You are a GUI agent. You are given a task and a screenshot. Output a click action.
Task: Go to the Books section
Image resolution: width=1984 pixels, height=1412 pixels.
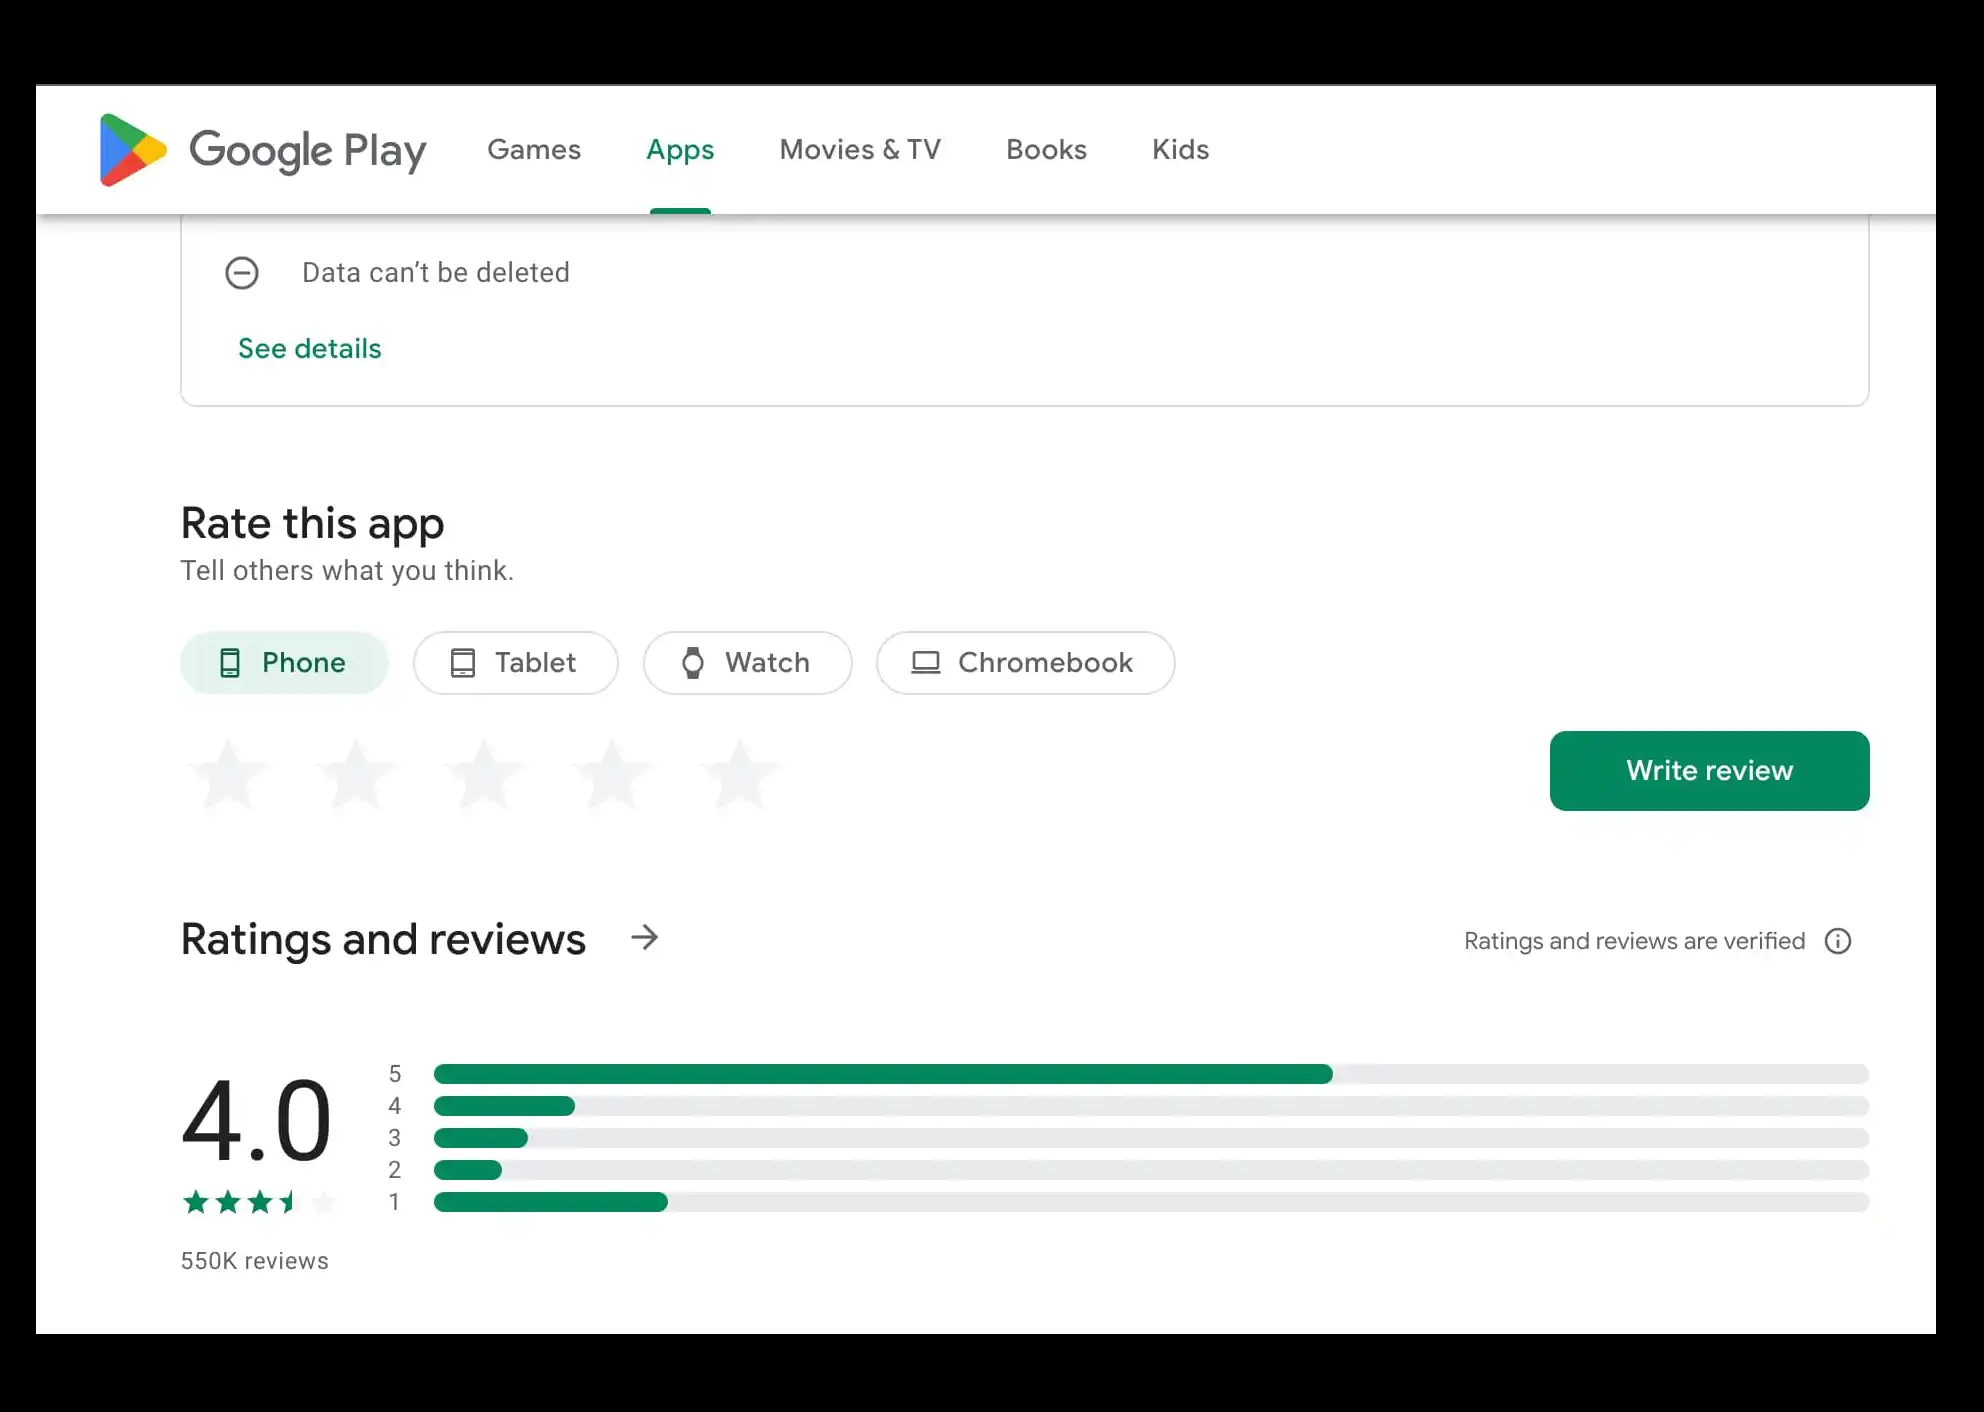[1046, 150]
